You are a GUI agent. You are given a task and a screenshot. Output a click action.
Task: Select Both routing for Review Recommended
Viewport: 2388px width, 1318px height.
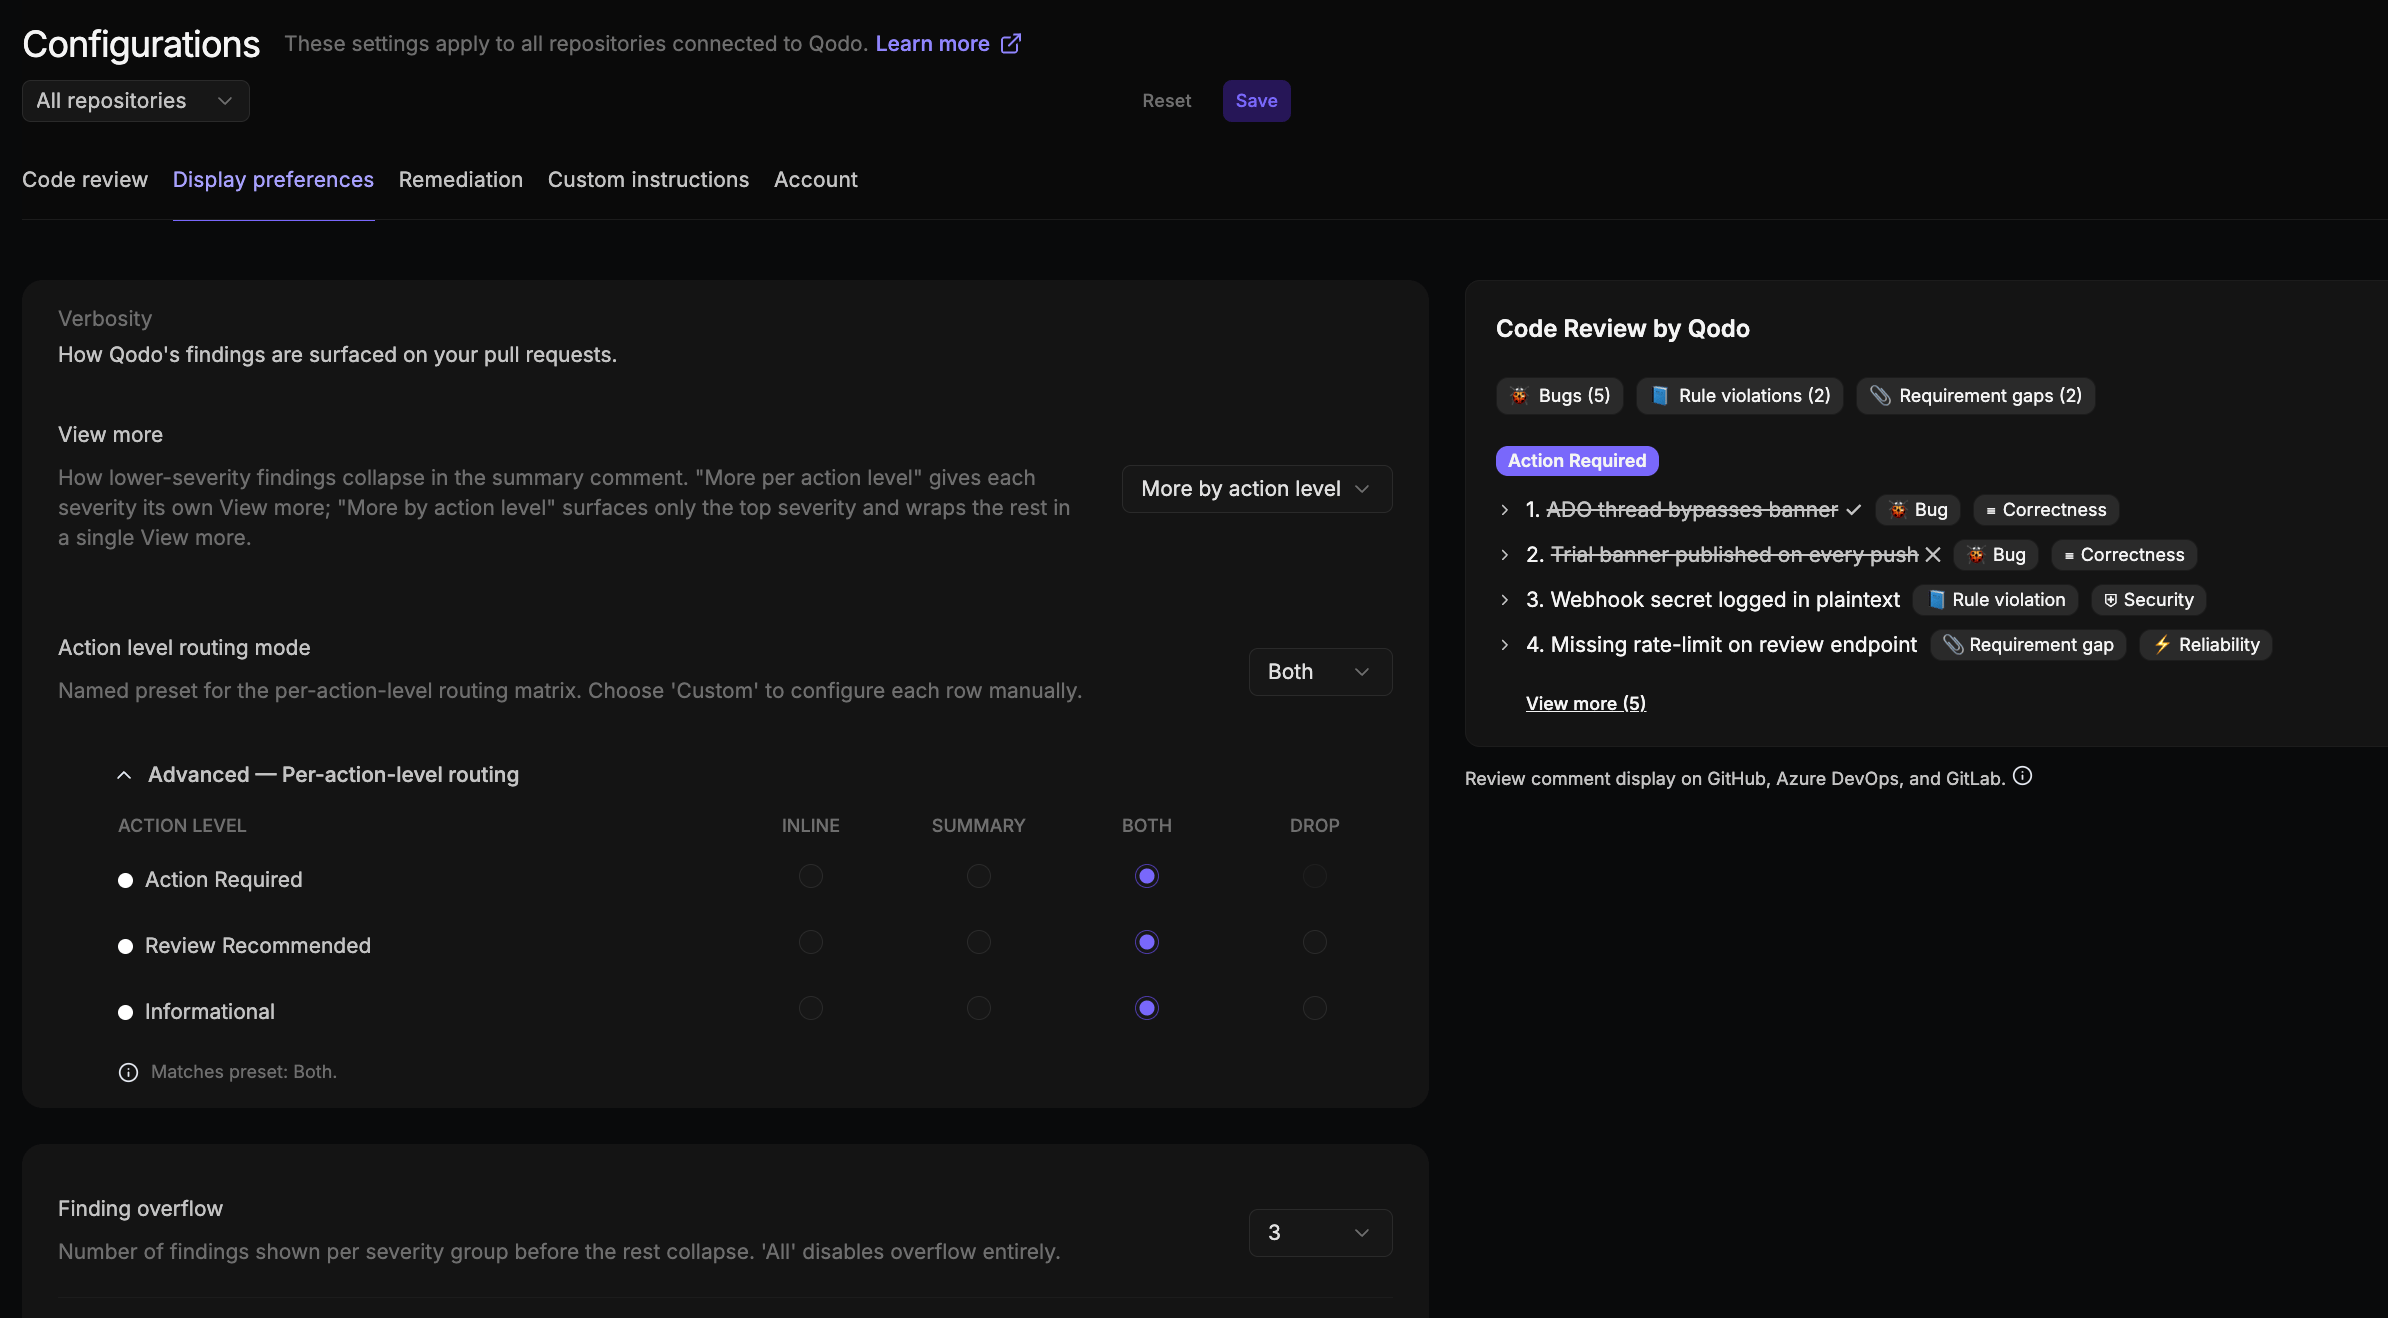click(1147, 942)
